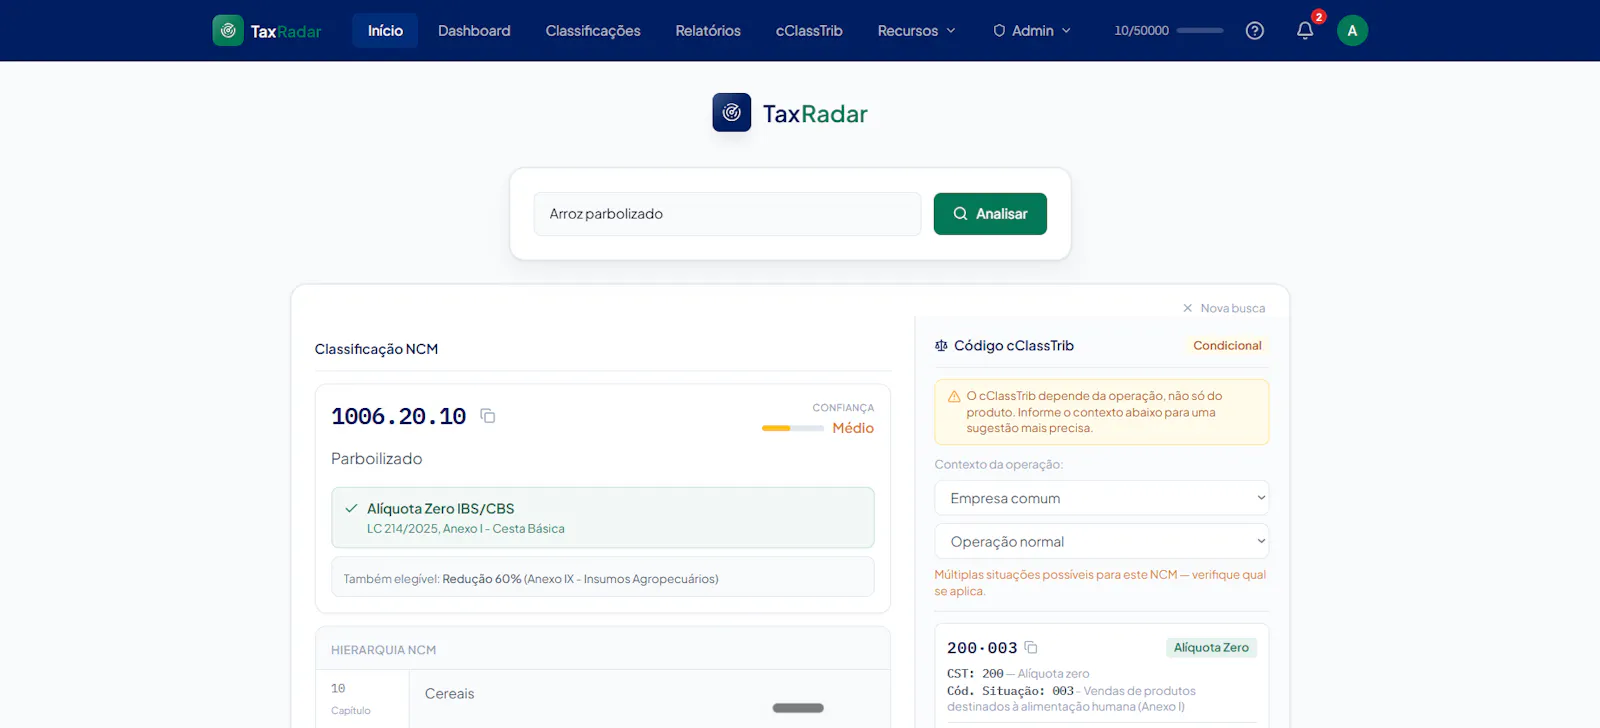The width and height of the screenshot is (1600, 728).
Task: Click the Contexto da operação label
Action: 998,465
